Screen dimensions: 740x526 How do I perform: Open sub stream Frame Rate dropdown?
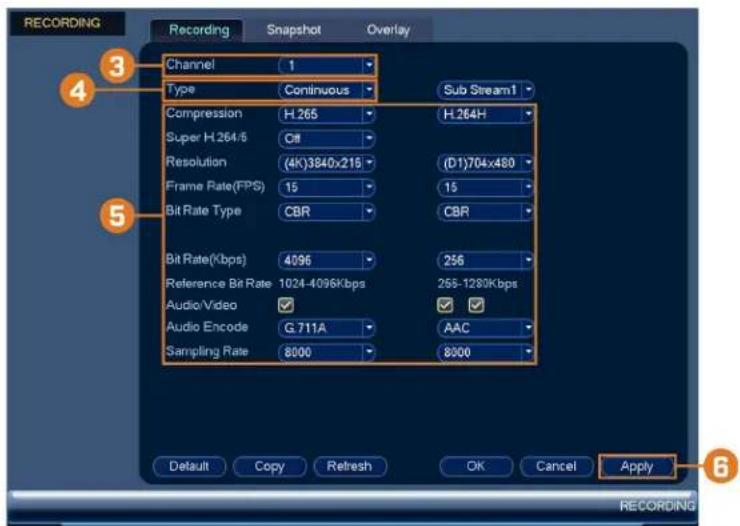486,187
